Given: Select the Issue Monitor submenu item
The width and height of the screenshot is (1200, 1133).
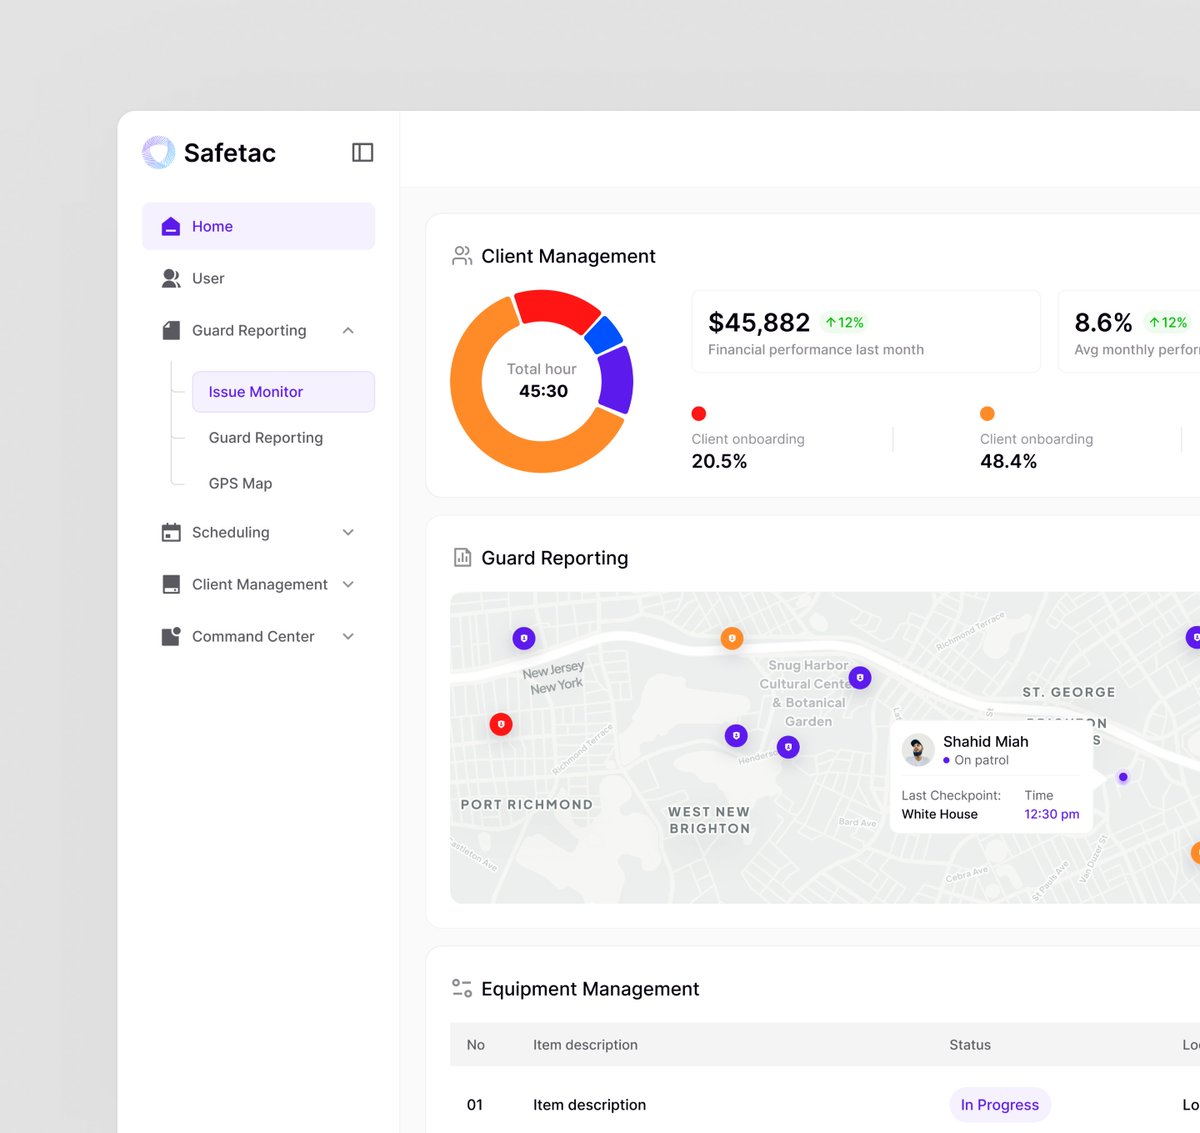Looking at the screenshot, I should coord(283,392).
